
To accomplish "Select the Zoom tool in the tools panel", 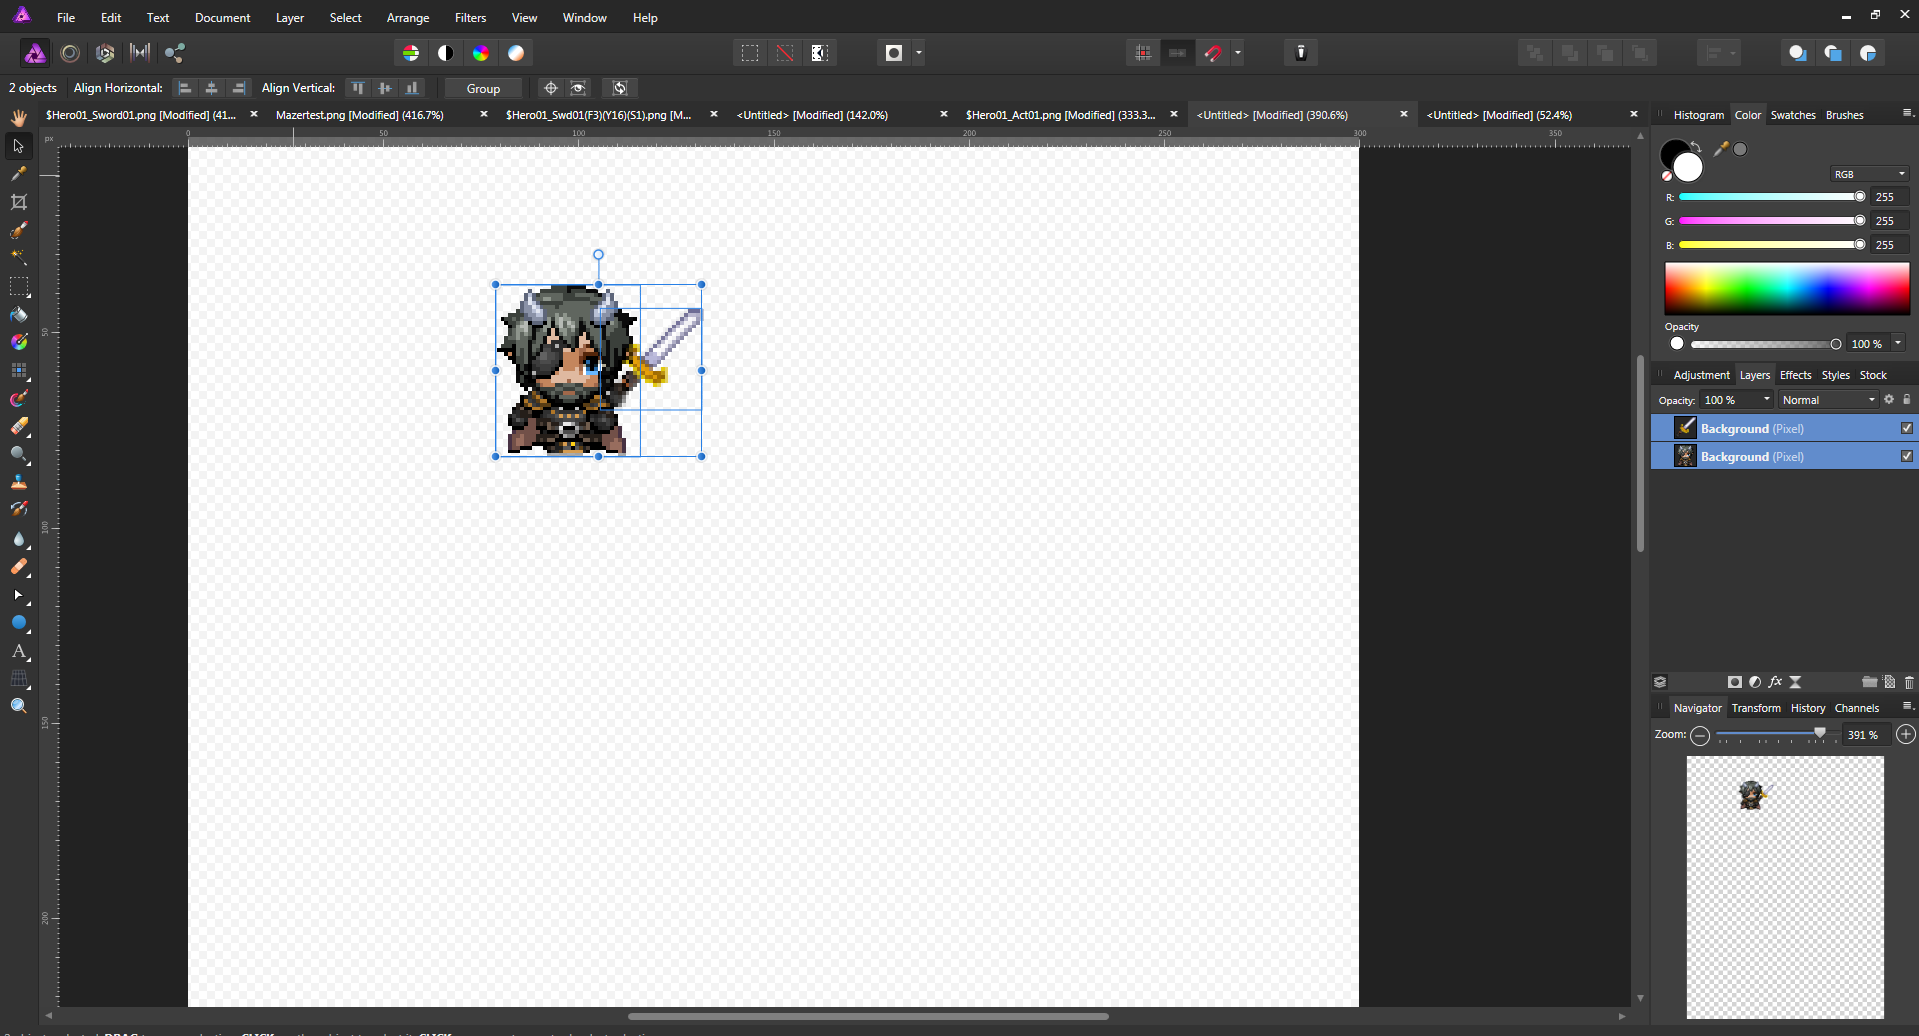I will pyautogui.click(x=18, y=706).
